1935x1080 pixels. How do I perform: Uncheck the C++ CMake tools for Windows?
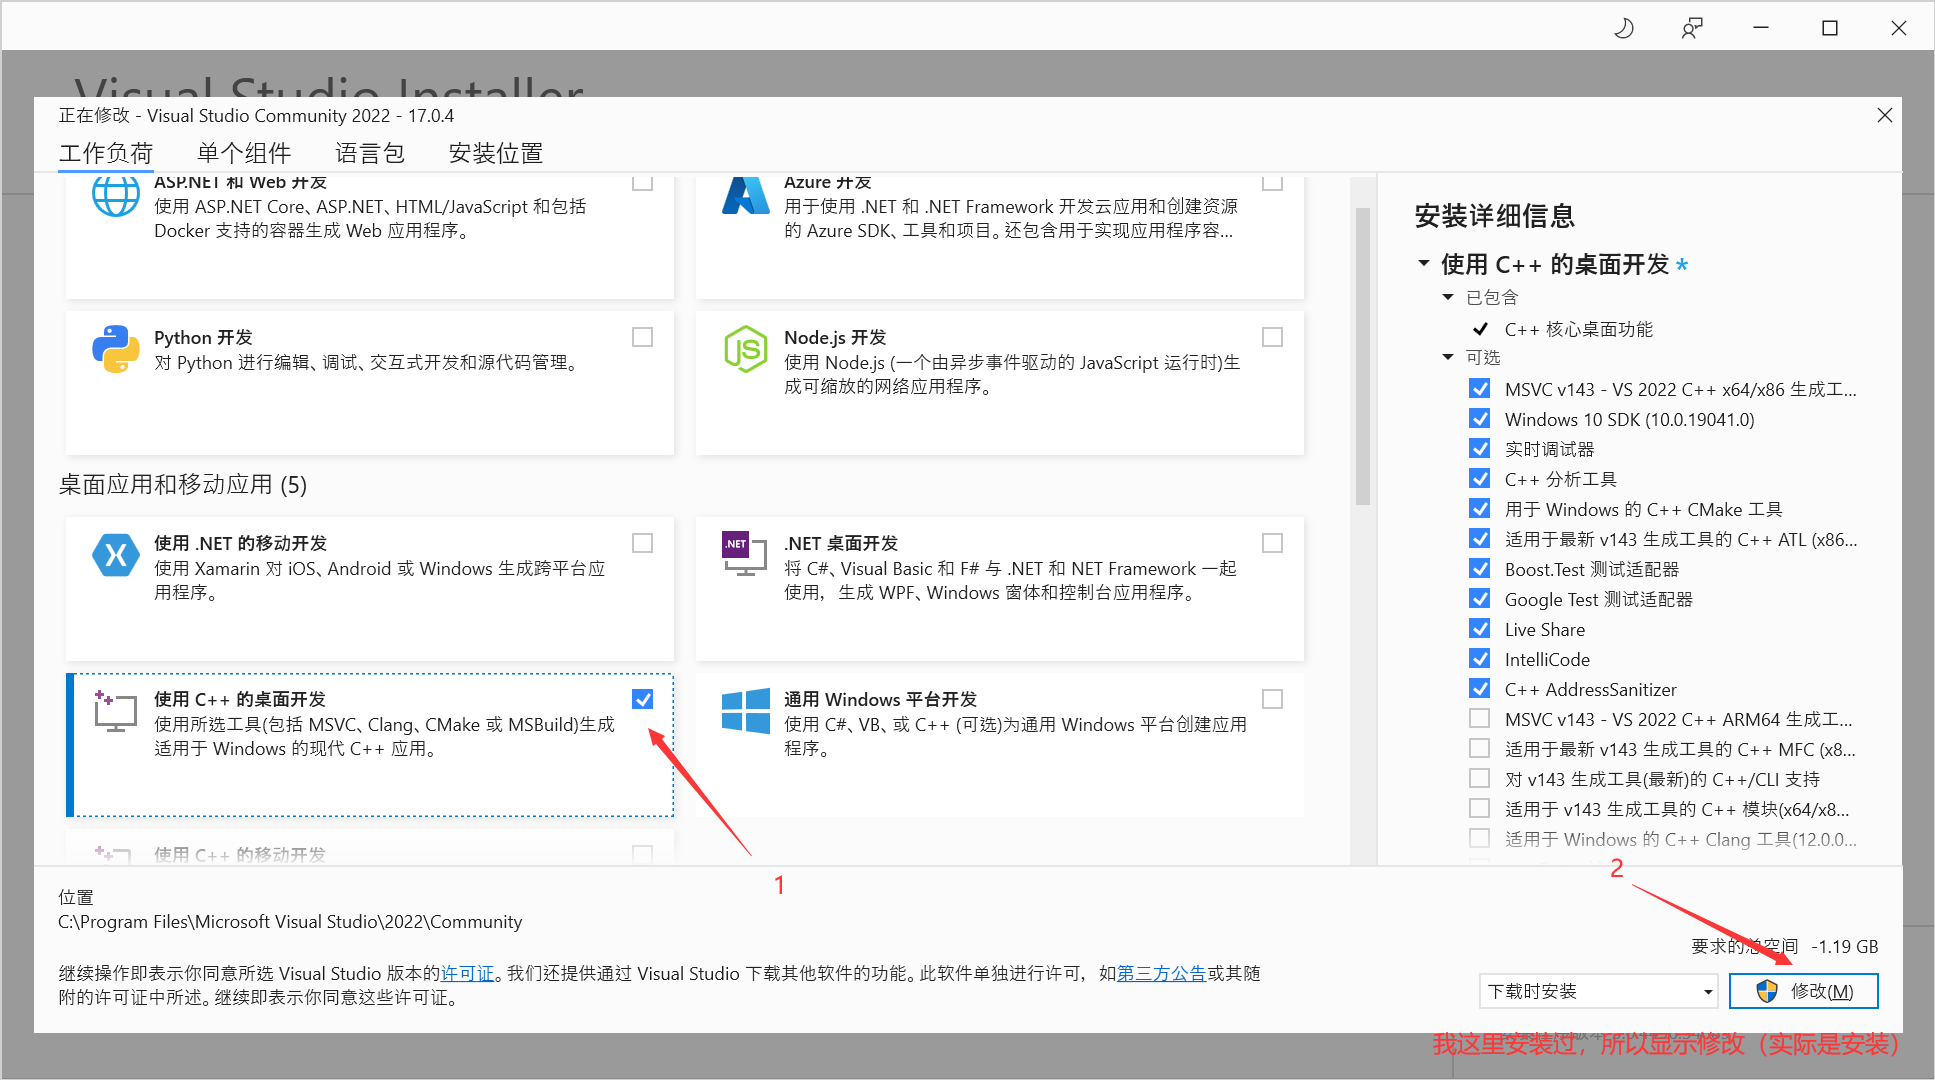click(x=1480, y=509)
